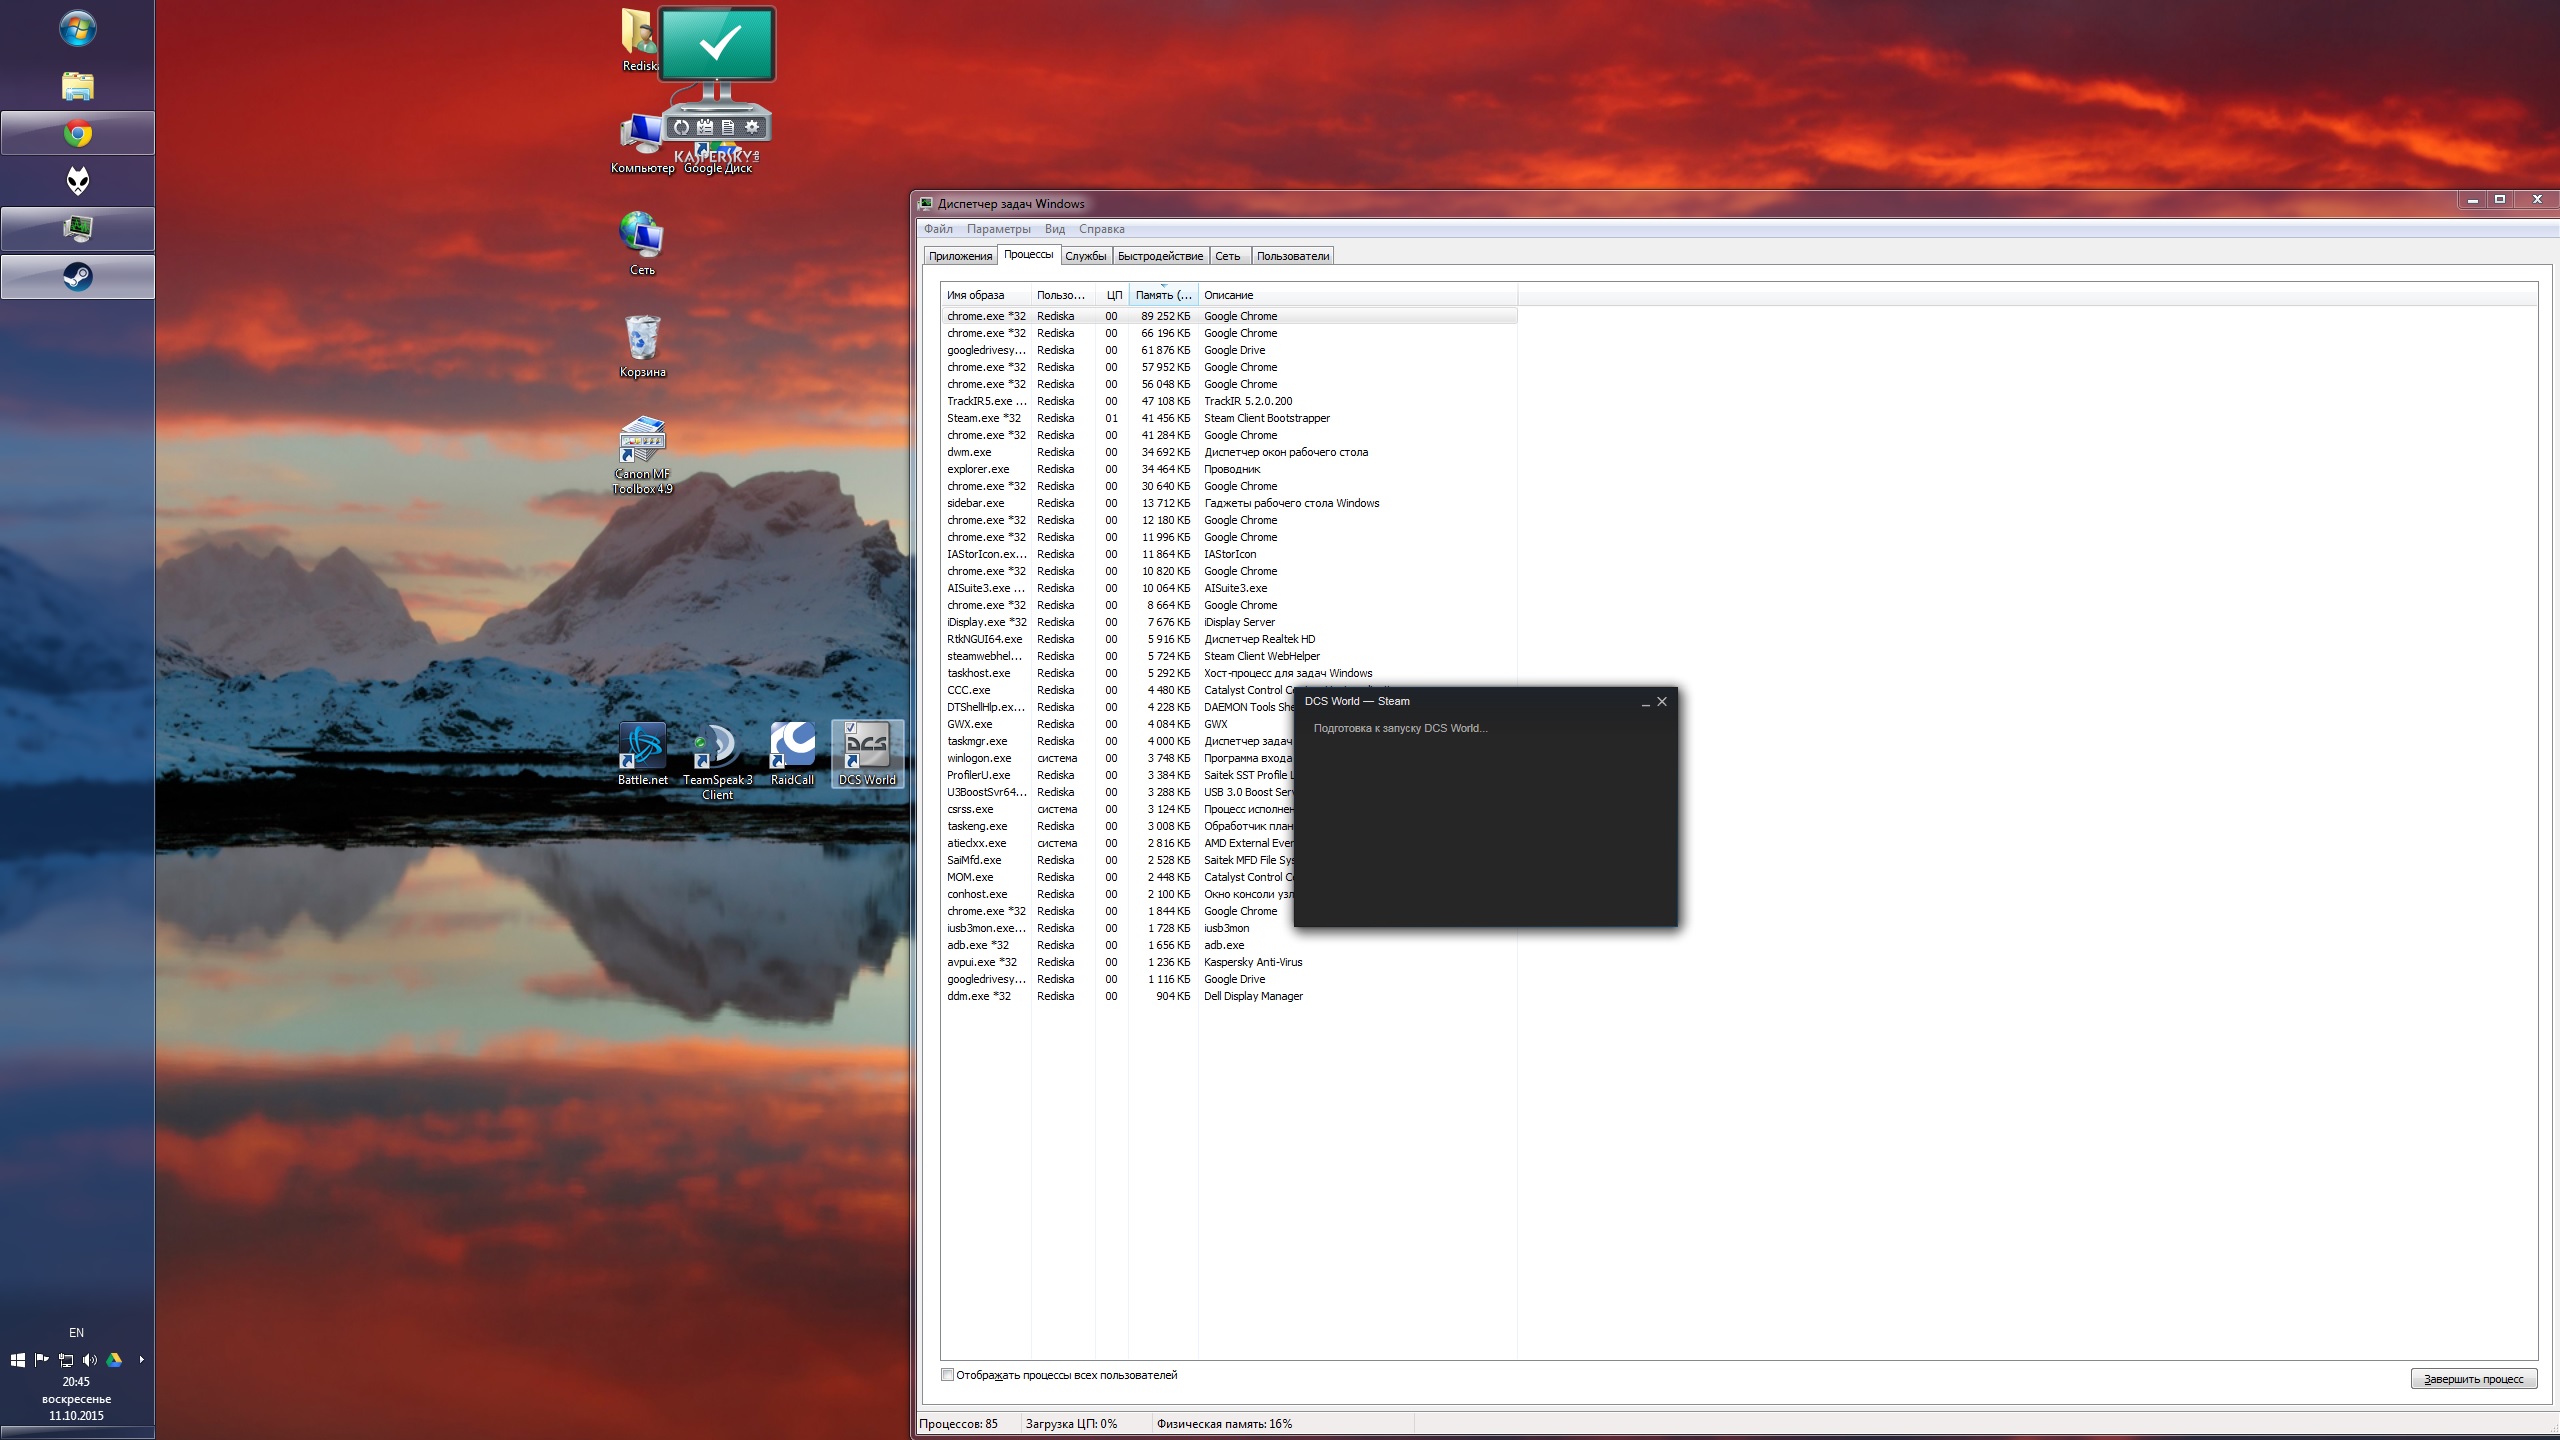Open the Файл menu
The height and width of the screenshot is (1440, 2560).
click(938, 229)
